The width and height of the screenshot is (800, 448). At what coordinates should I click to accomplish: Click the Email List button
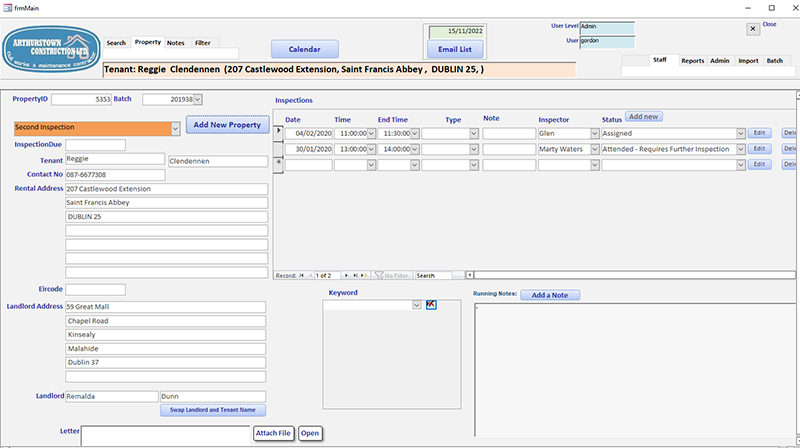click(455, 49)
